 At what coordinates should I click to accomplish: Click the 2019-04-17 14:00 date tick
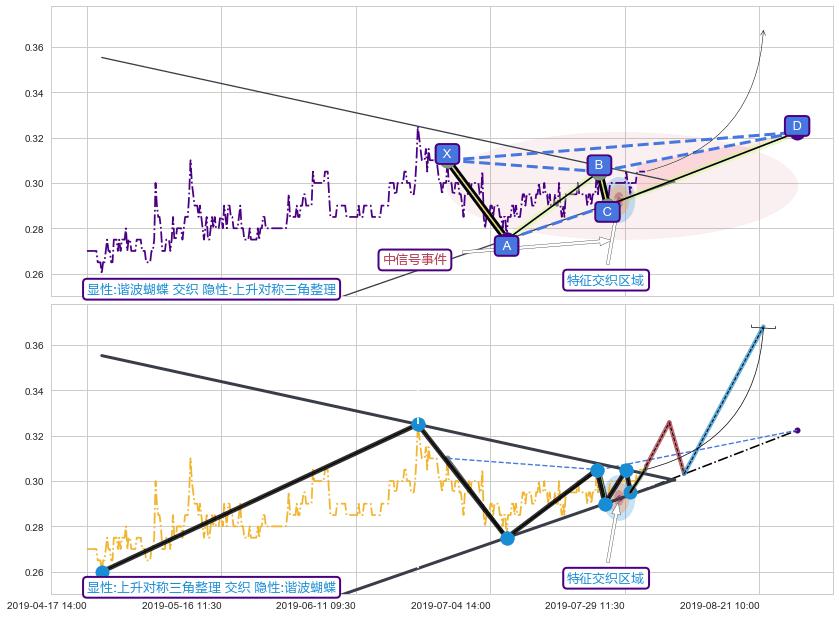coord(47,605)
